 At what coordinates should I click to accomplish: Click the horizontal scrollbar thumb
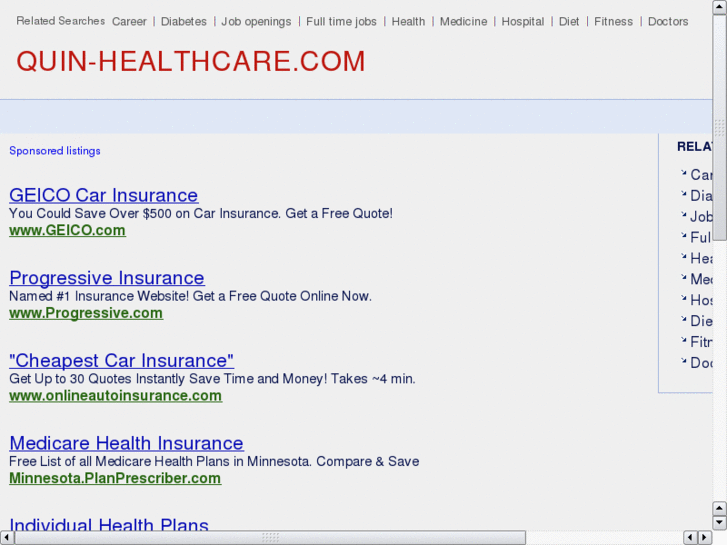[x=270, y=538]
